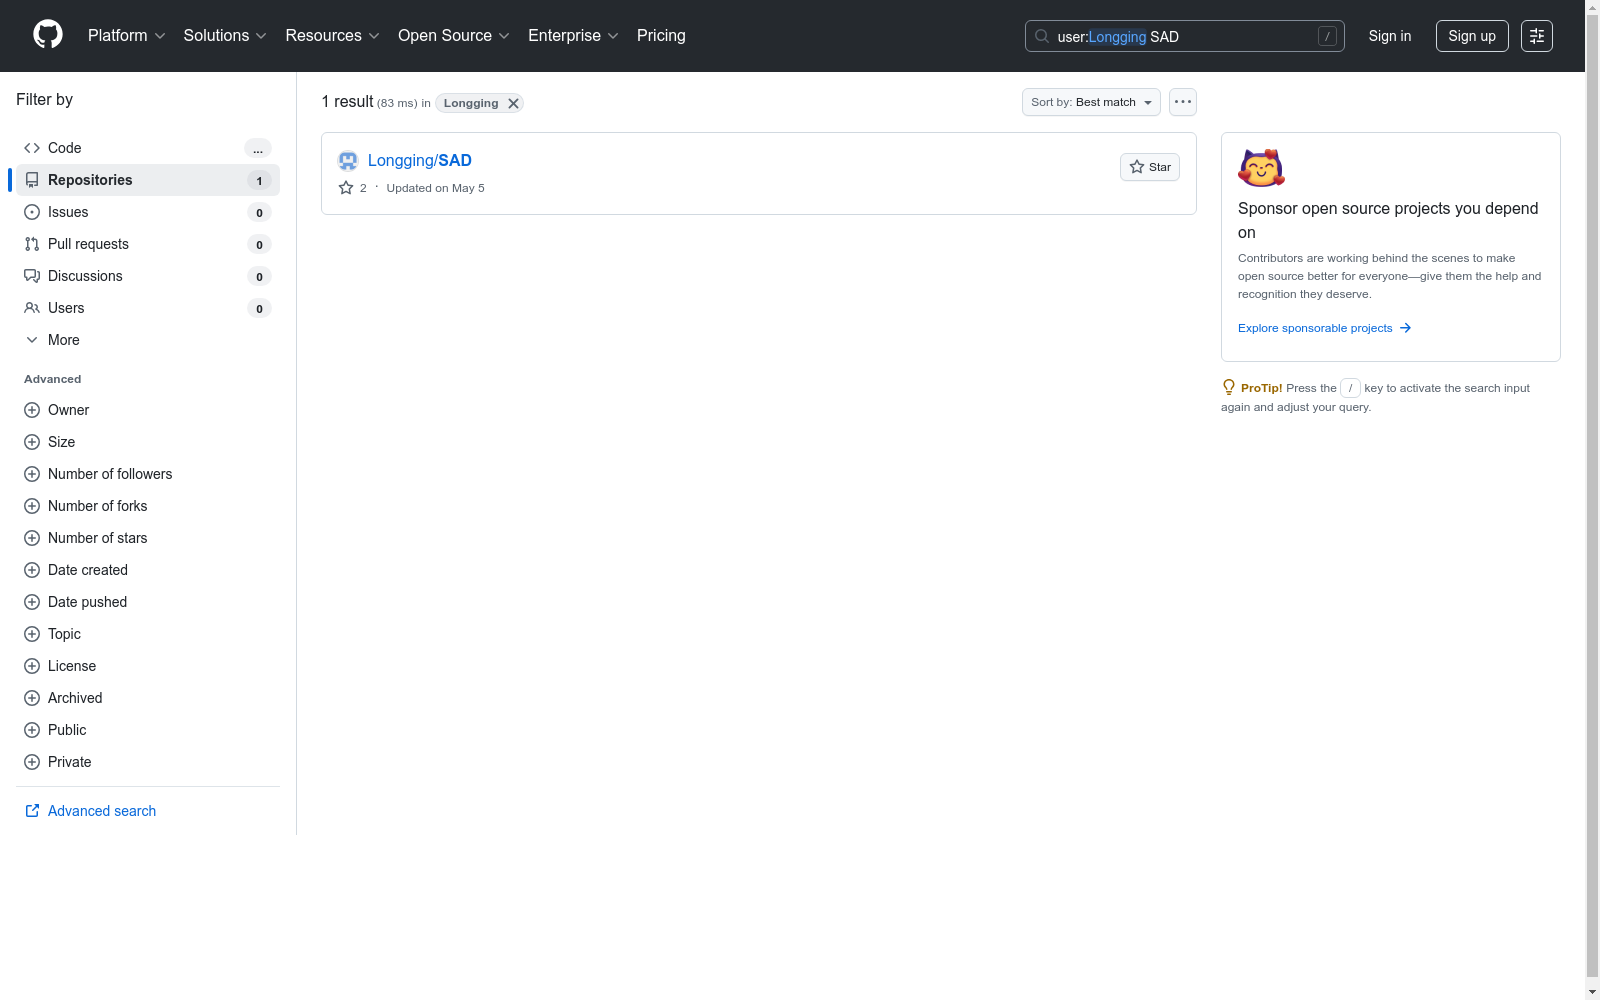Viewport: 1600px width, 1000px height.
Task: Add the Number of forks filter plus icon
Action: tap(32, 506)
